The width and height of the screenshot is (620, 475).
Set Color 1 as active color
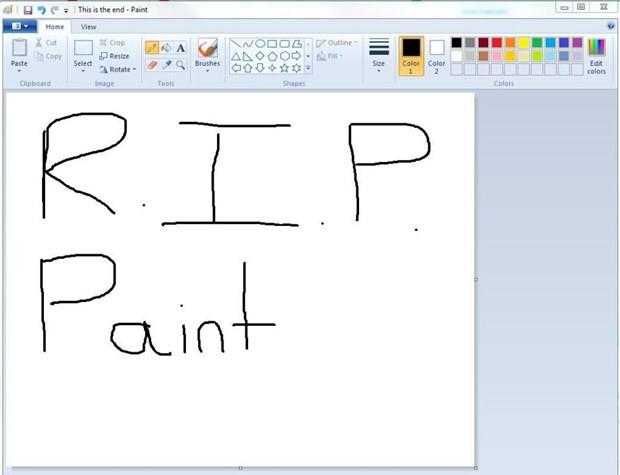click(411, 53)
